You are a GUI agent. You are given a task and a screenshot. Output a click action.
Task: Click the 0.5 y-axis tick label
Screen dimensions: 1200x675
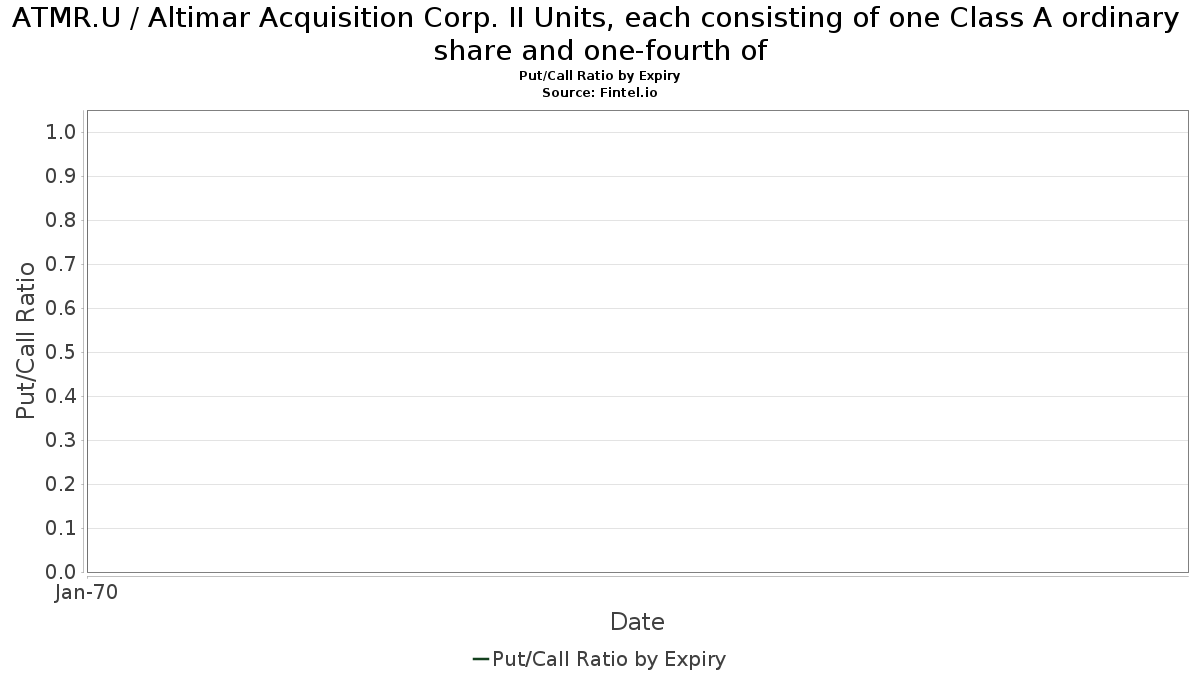coord(62,352)
